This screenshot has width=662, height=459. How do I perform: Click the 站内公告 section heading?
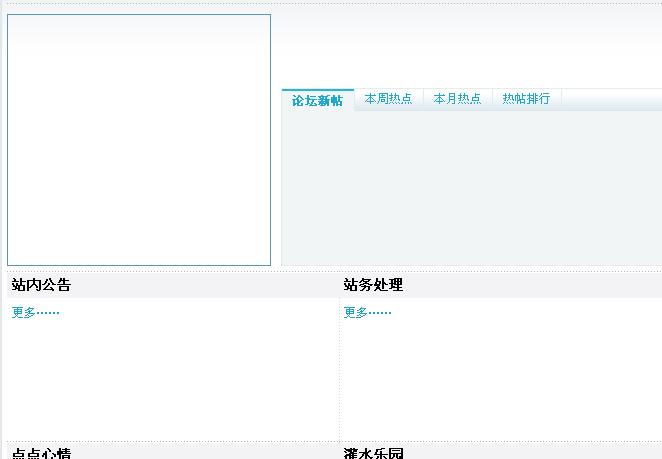[x=41, y=285]
